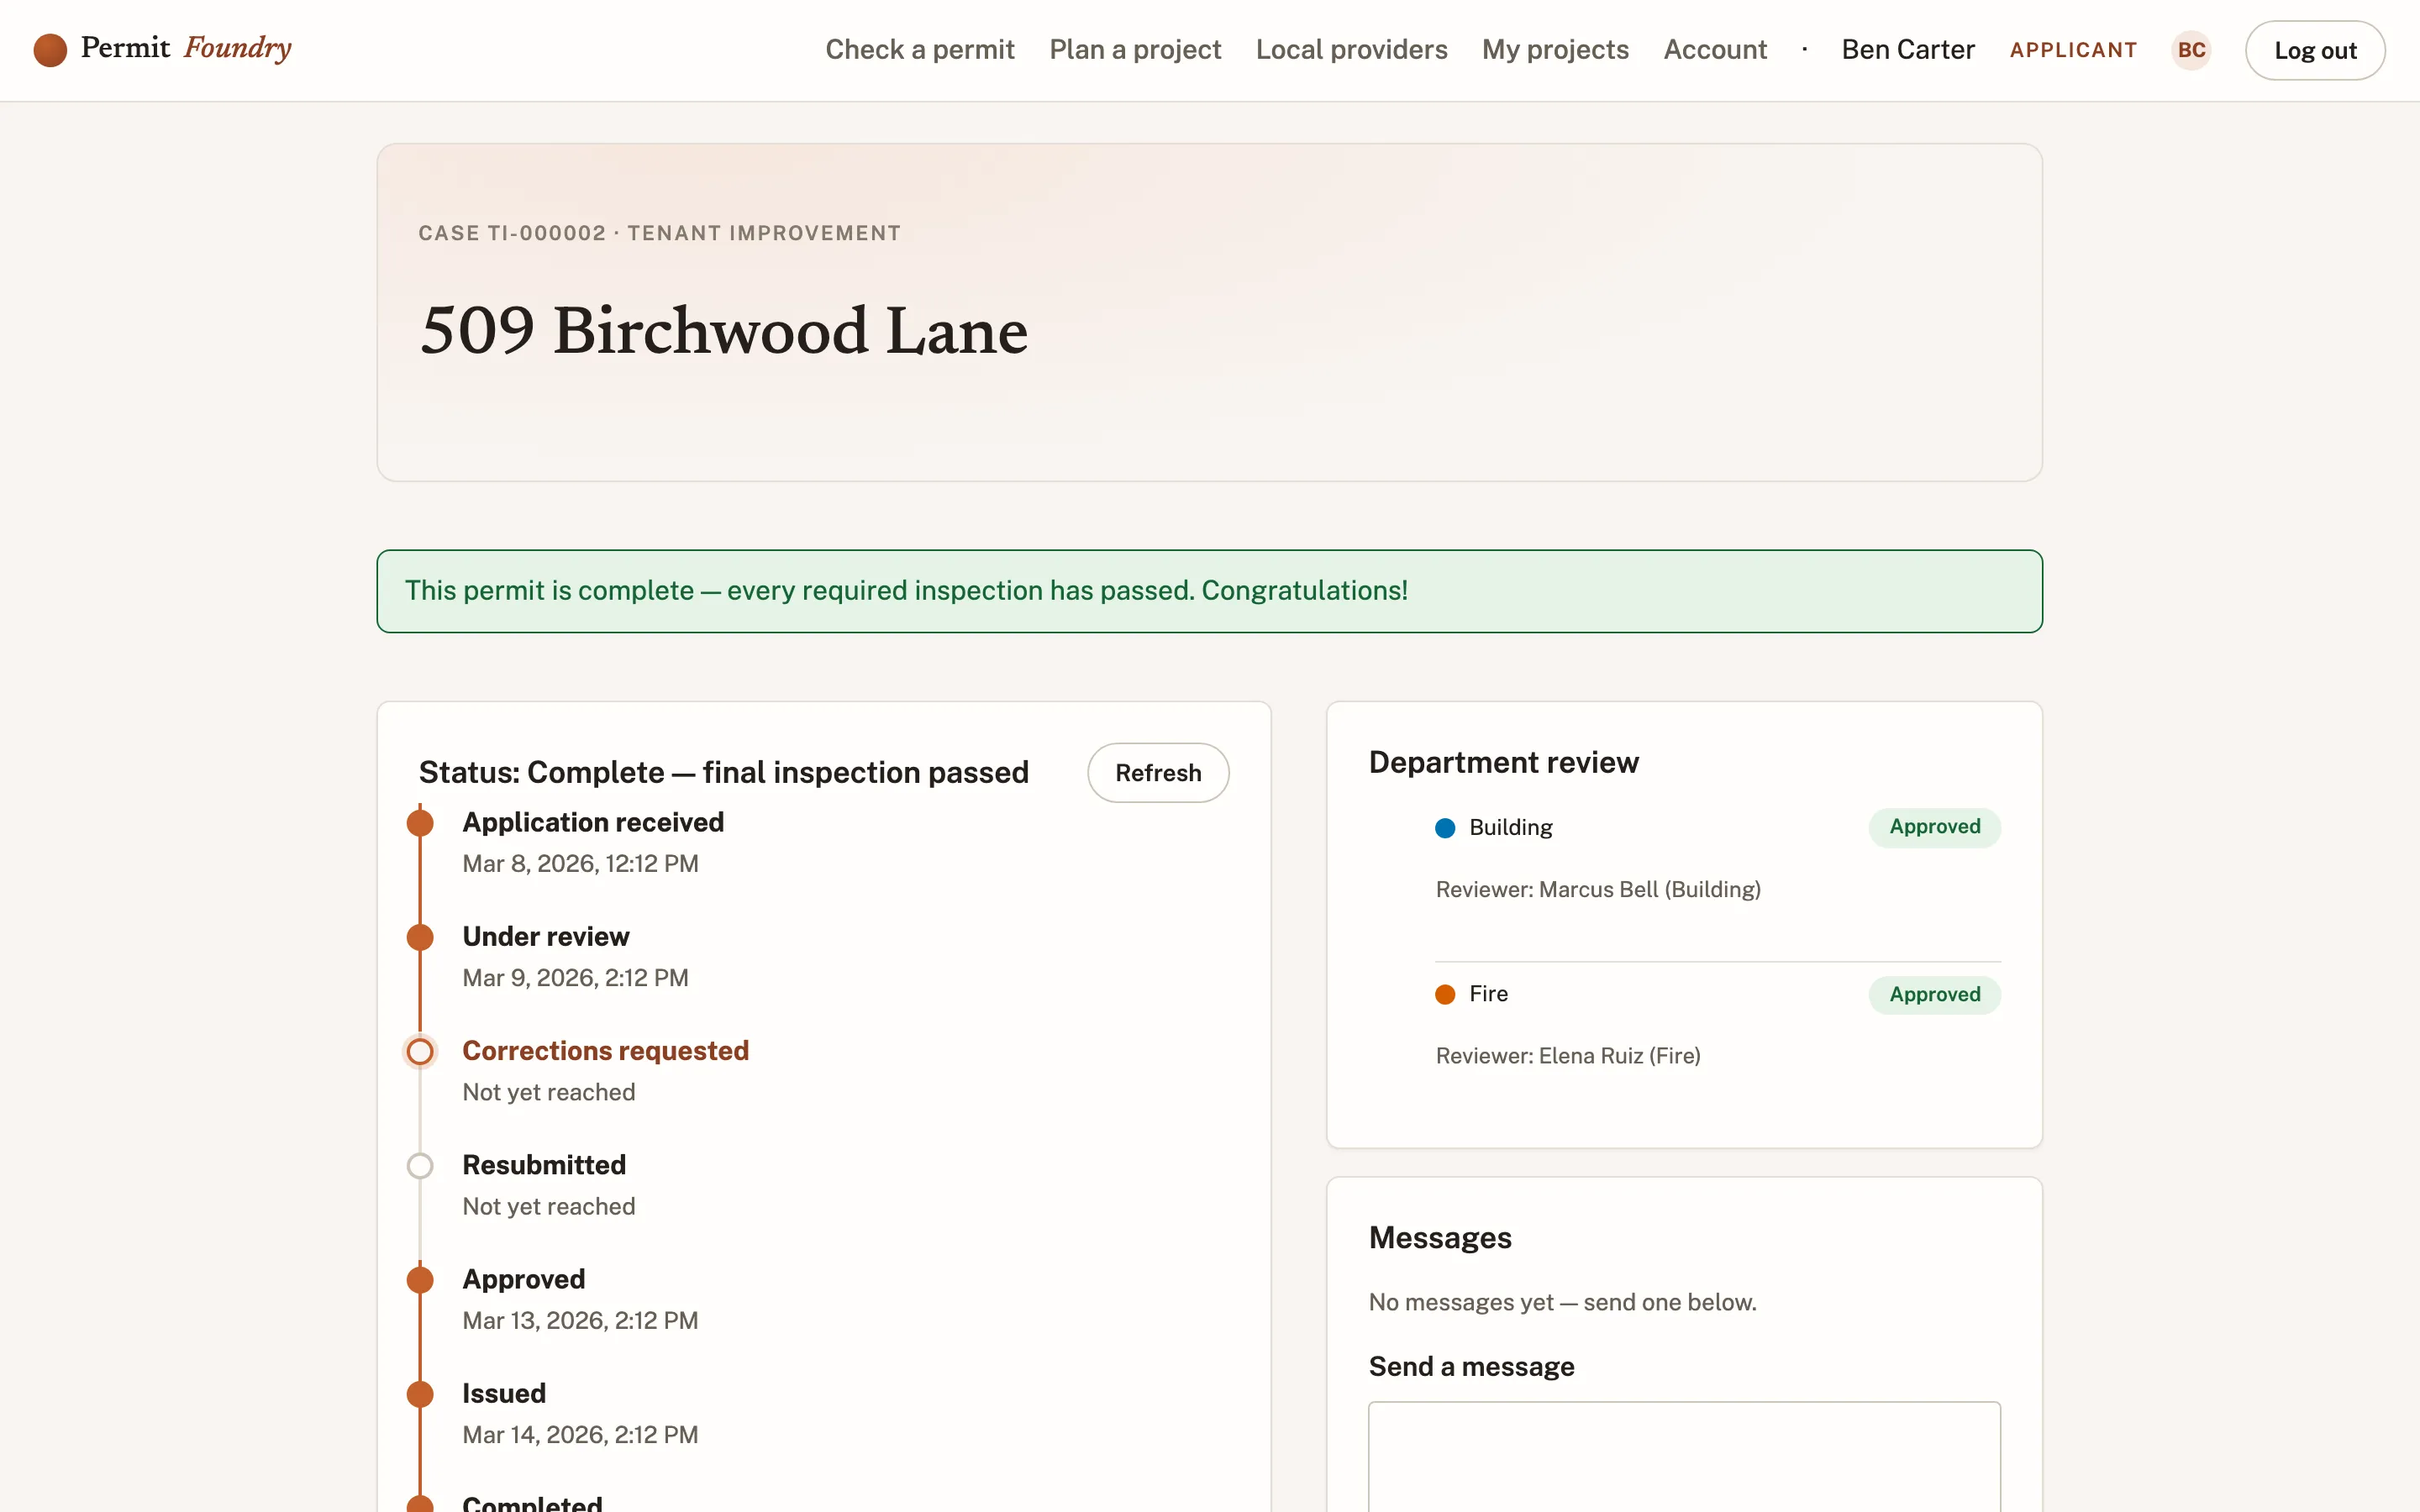Click the Issued step title

tap(504, 1394)
